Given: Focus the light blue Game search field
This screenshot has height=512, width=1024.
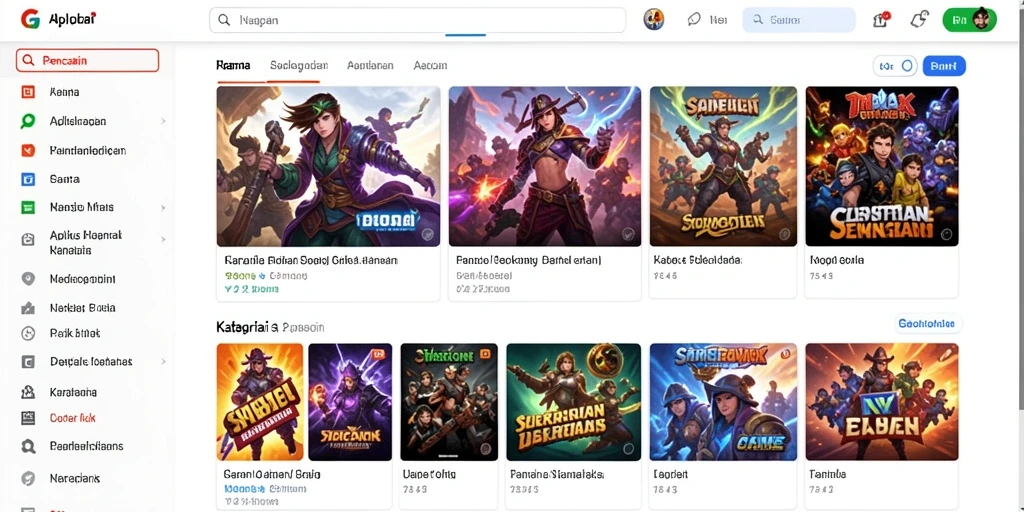Looking at the screenshot, I should pos(799,20).
